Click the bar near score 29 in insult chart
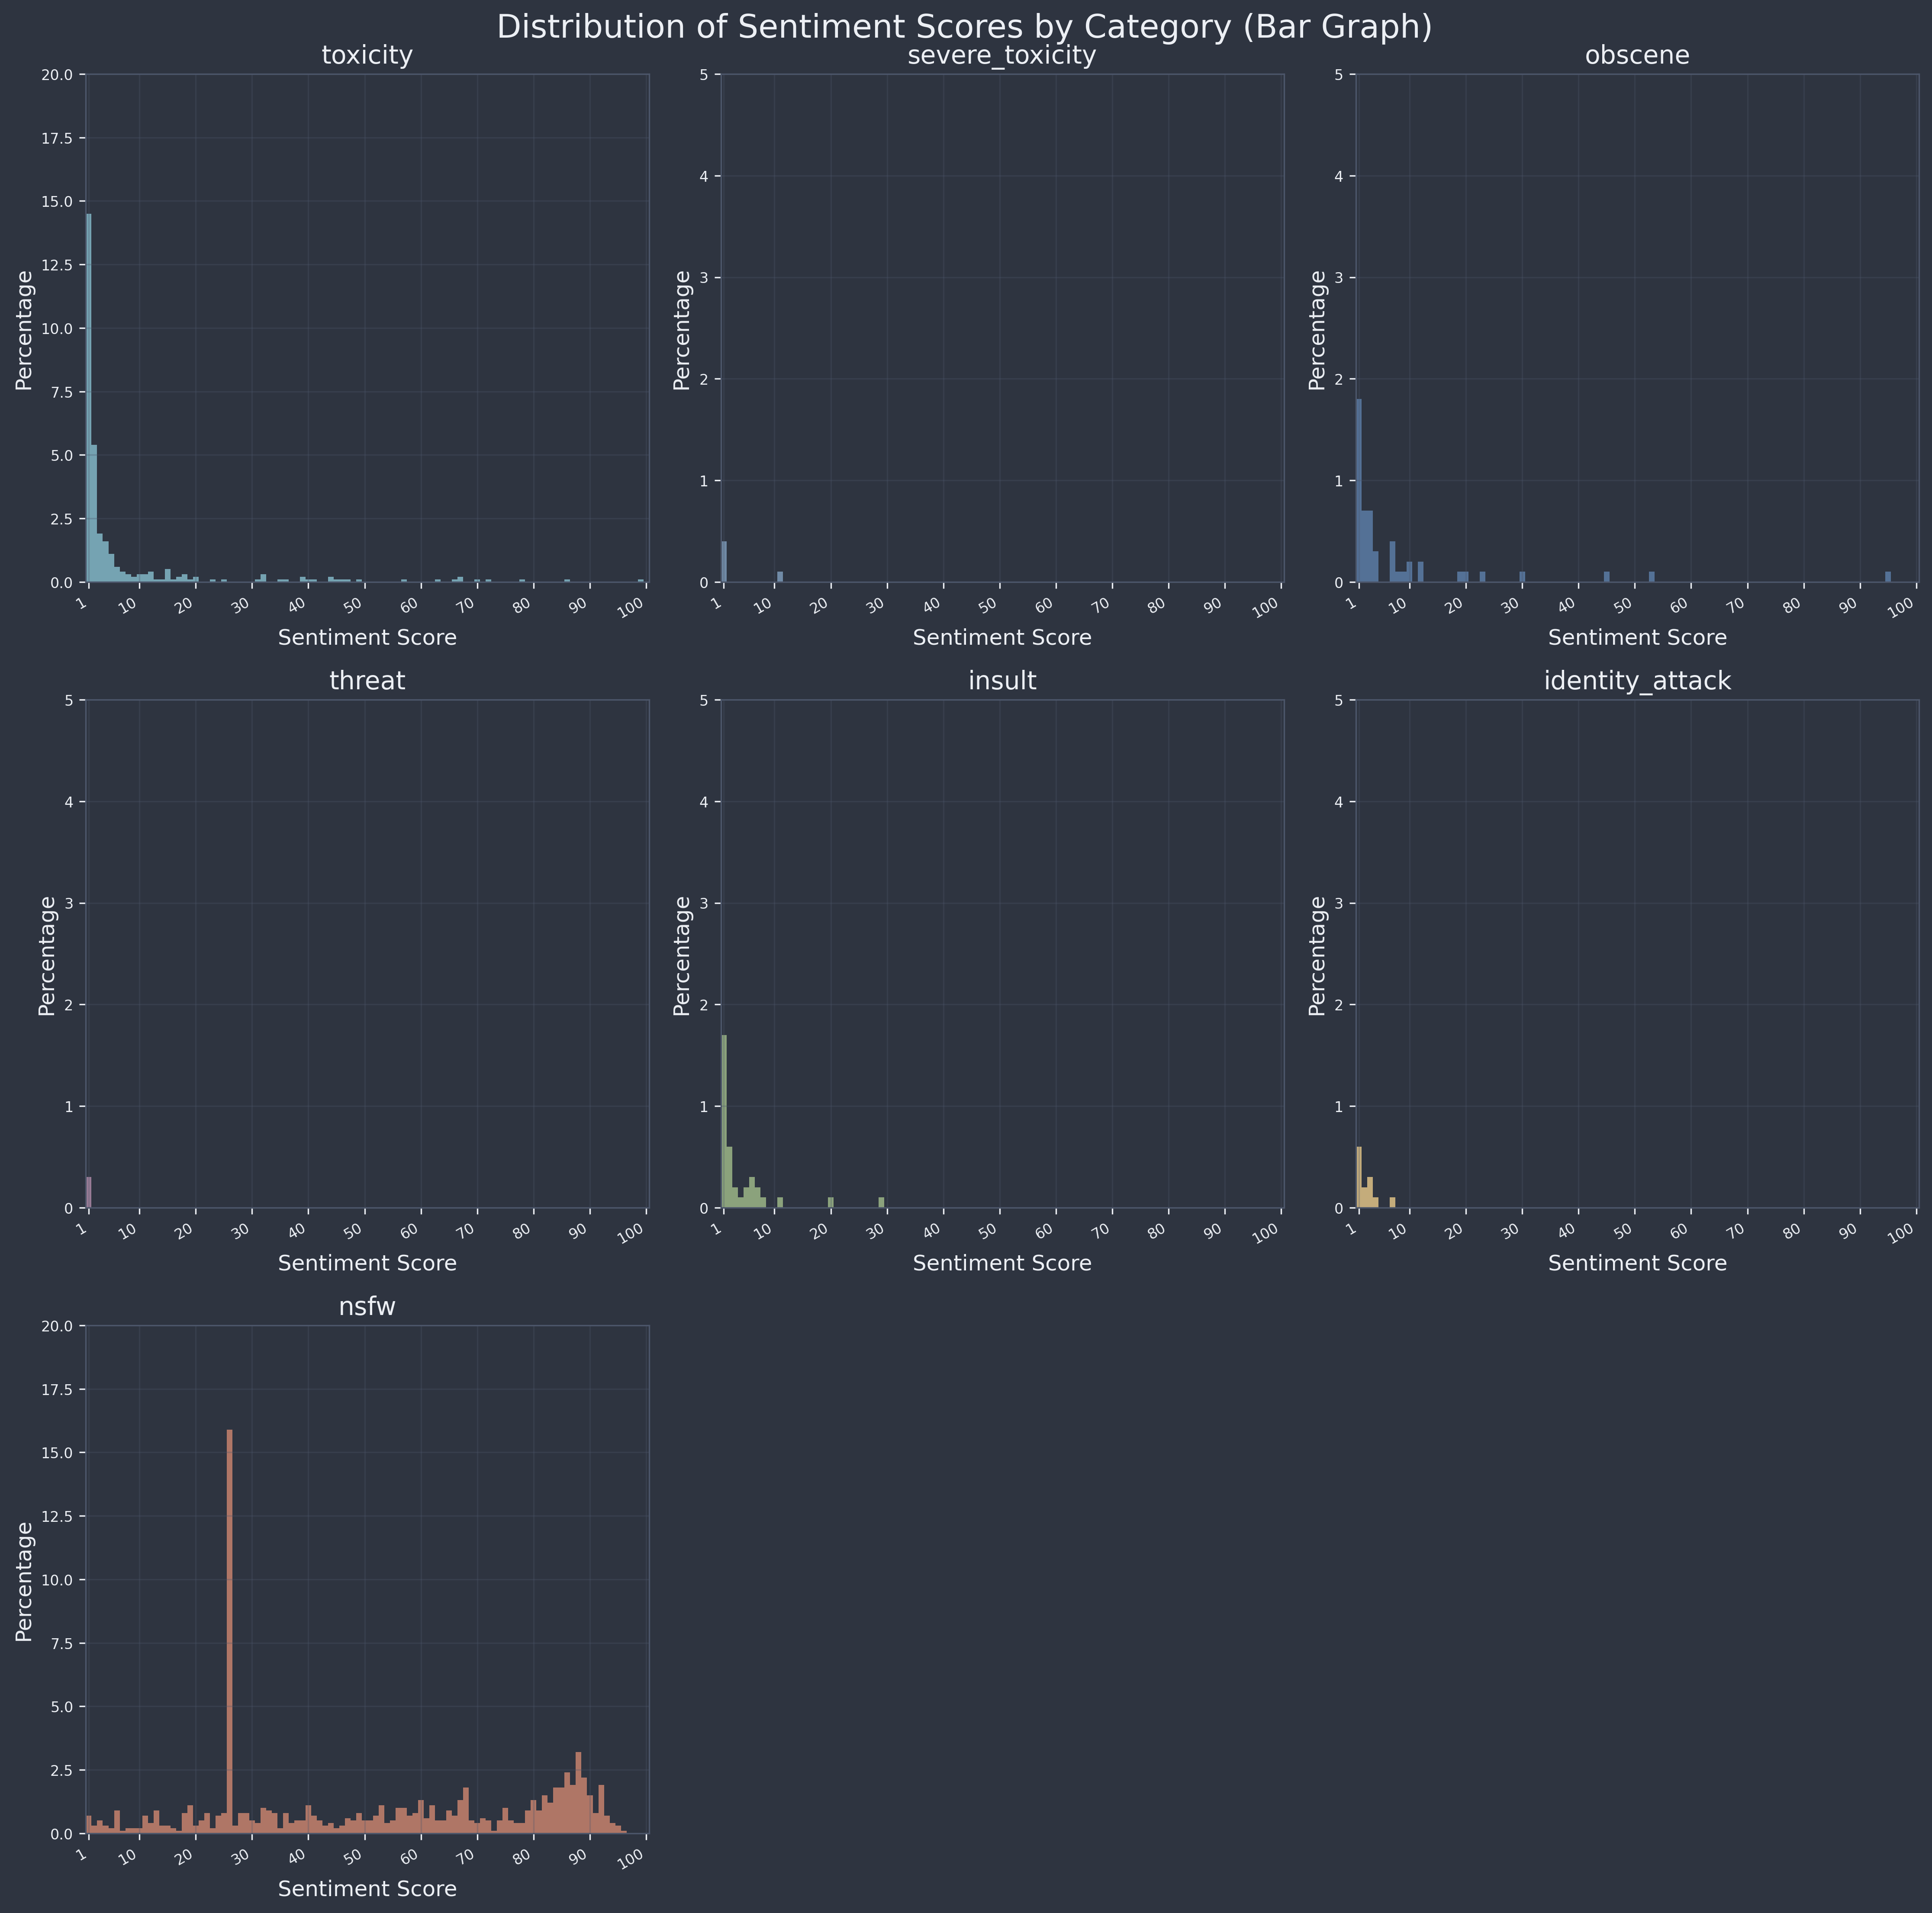1932x1913 pixels. click(x=881, y=1203)
